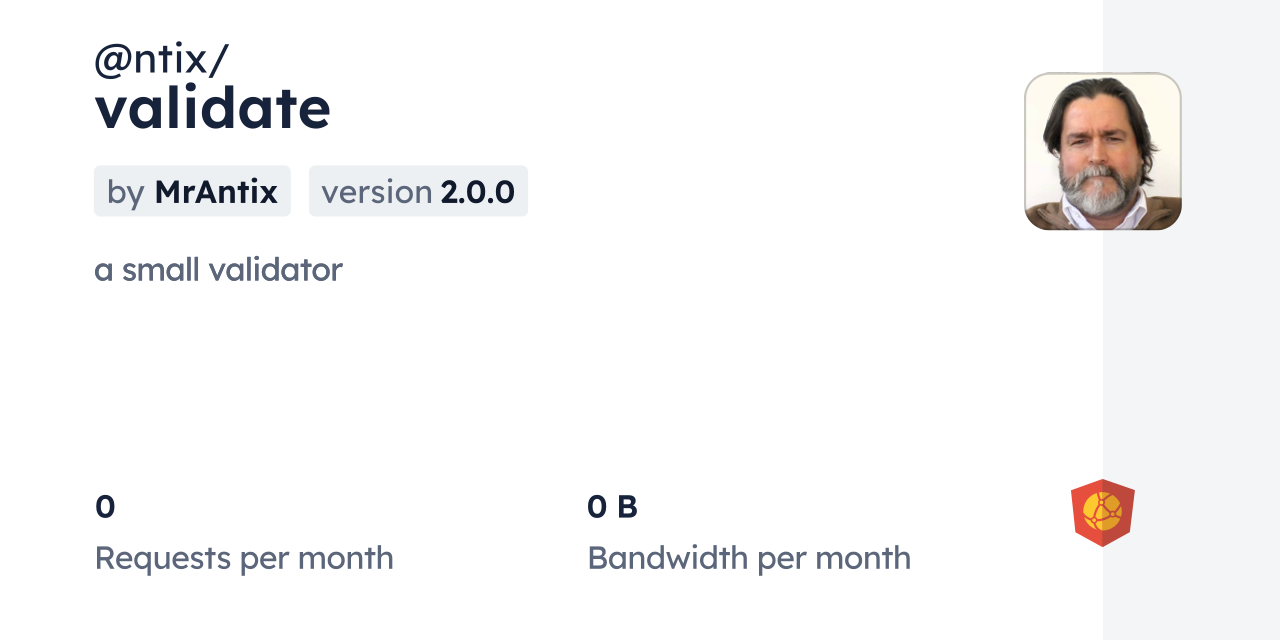Click the "0 B" bandwidth value

pos(612,507)
